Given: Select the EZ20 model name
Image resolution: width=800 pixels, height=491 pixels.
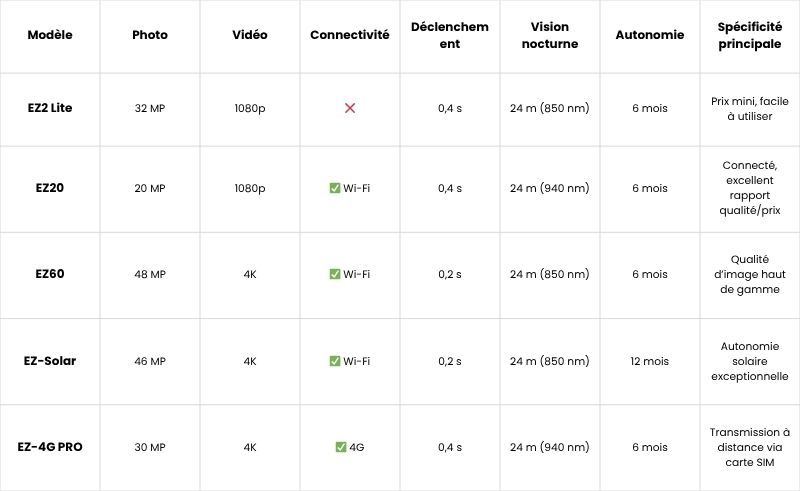Looking at the screenshot, I should [50, 188].
